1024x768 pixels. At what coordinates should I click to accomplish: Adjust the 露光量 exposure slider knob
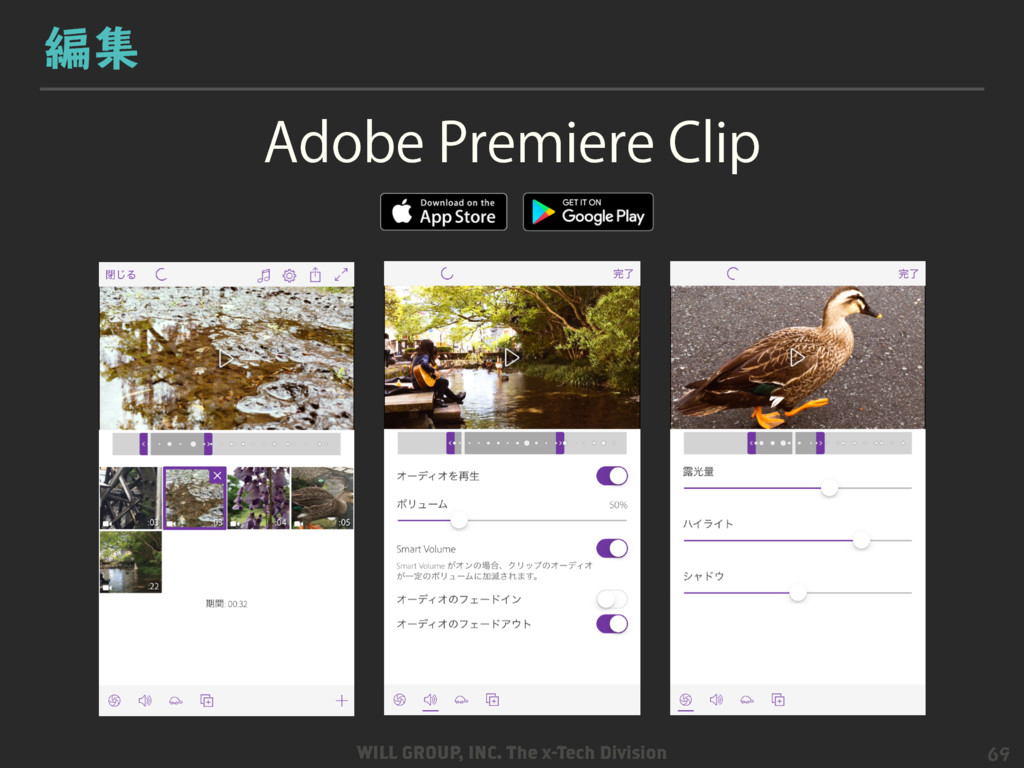(x=829, y=488)
